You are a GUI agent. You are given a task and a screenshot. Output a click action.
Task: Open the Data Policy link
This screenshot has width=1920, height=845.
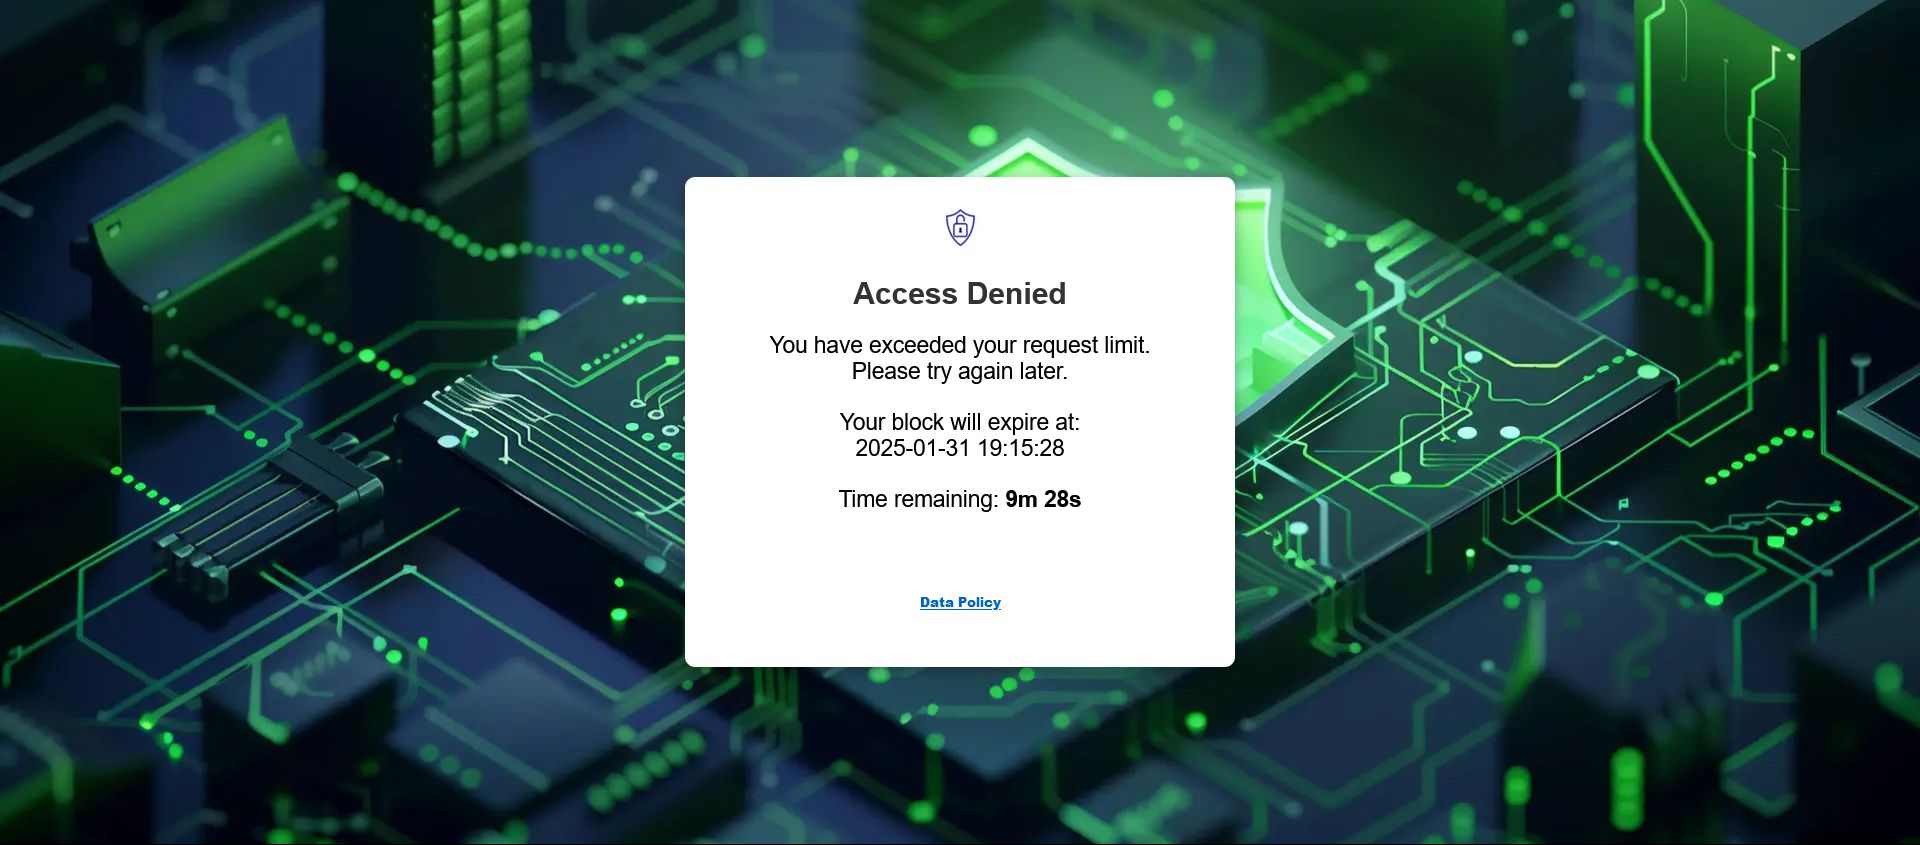tap(960, 602)
